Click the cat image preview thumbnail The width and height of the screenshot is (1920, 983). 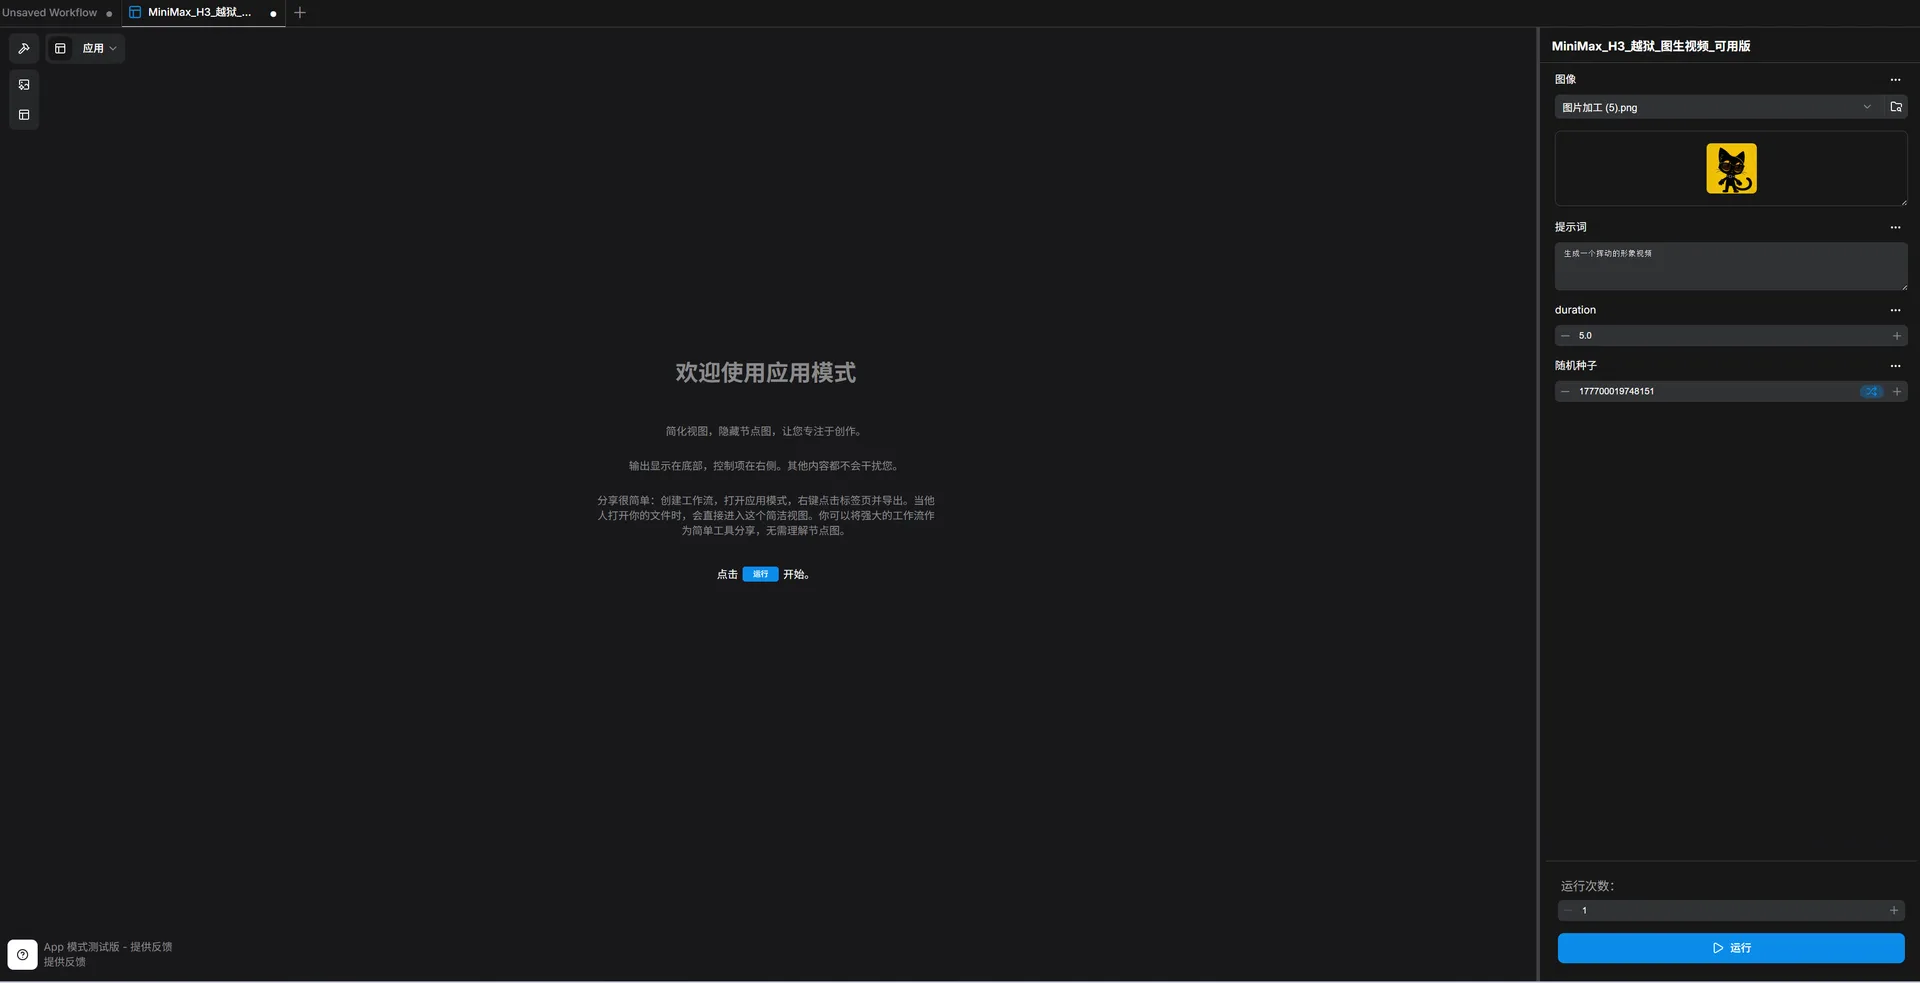(1731, 168)
